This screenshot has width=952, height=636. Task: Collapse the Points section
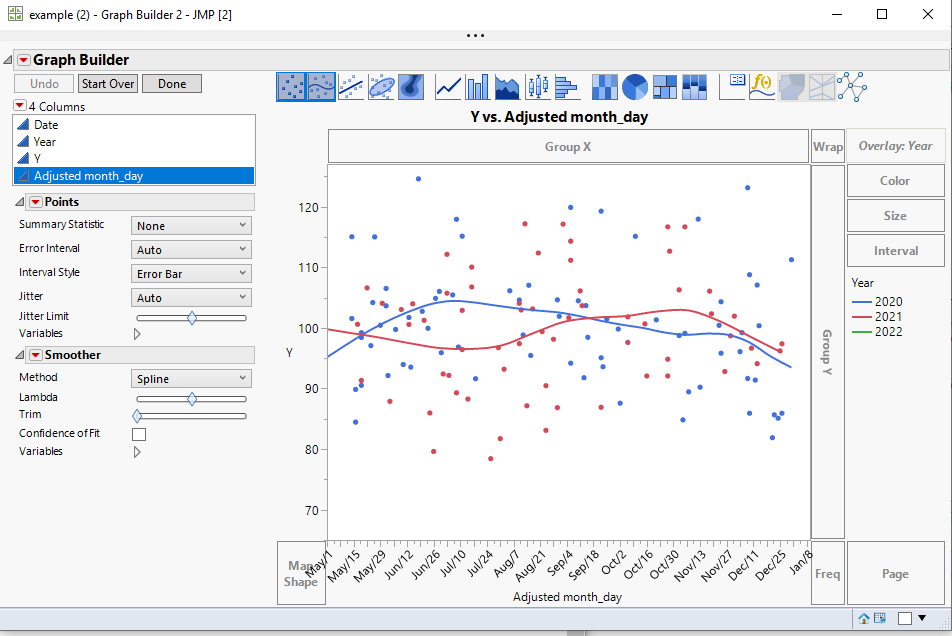click(19, 201)
